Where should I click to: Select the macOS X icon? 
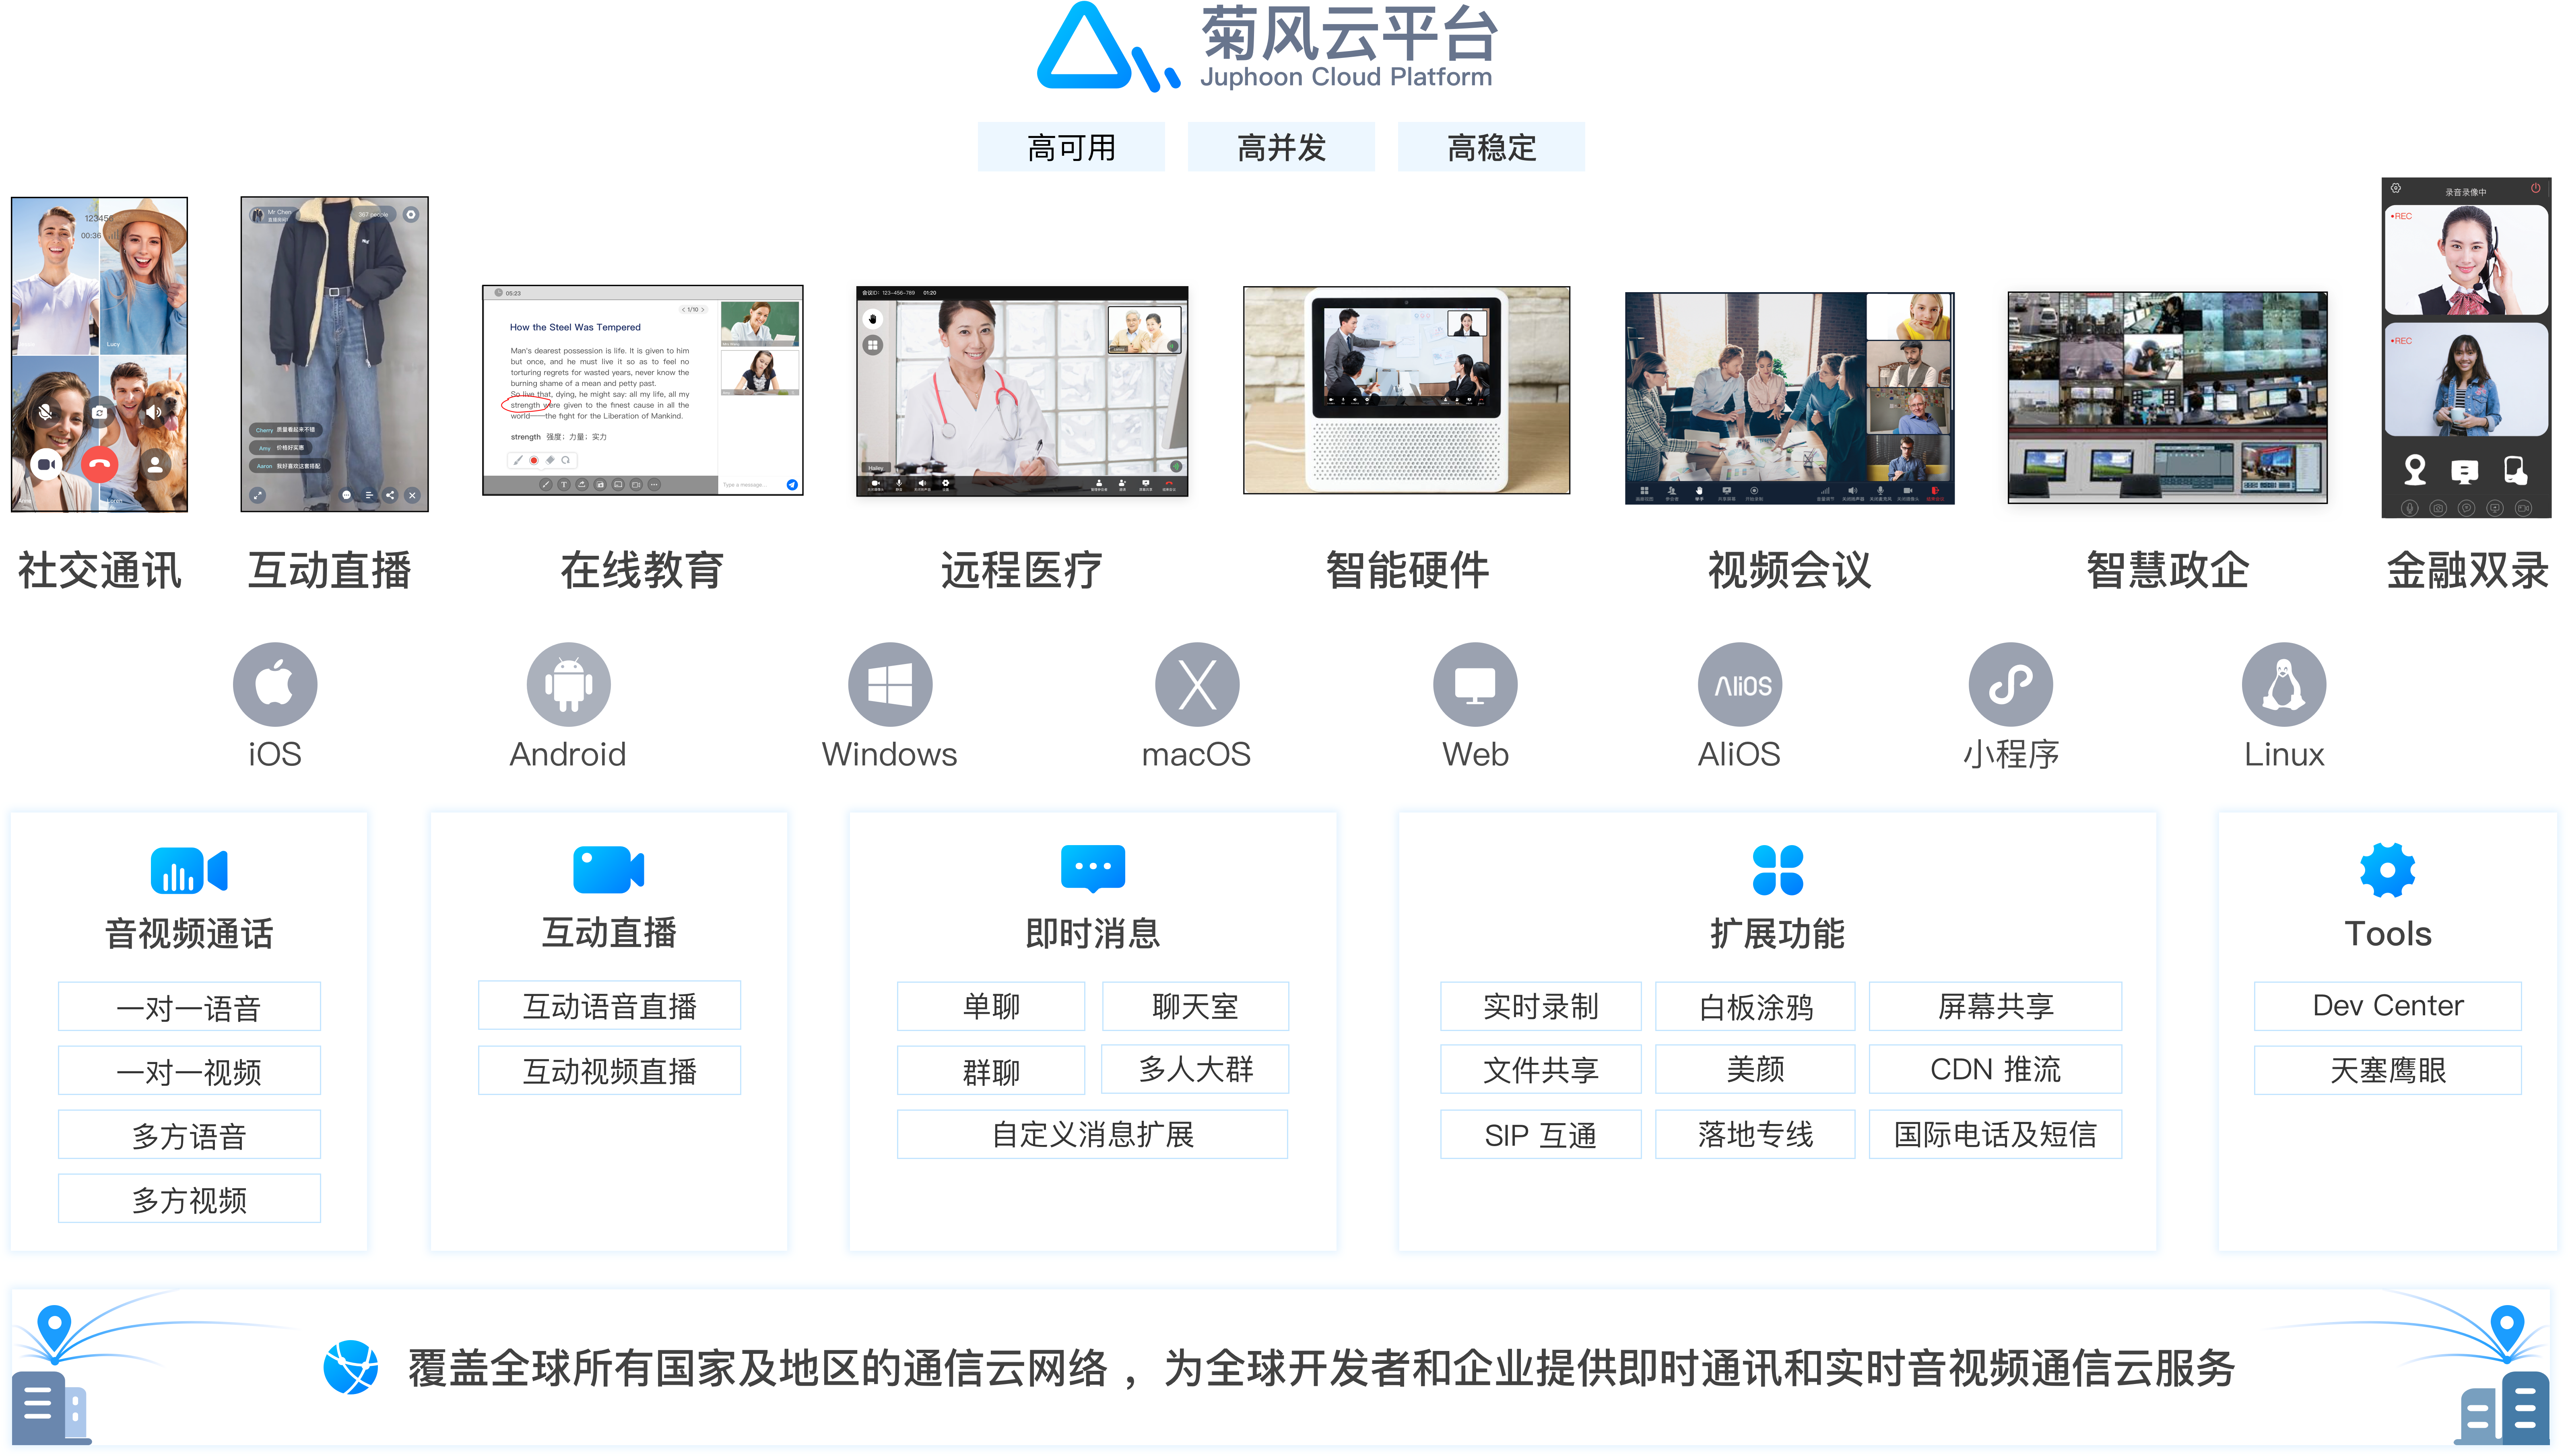(x=1197, y=684)
